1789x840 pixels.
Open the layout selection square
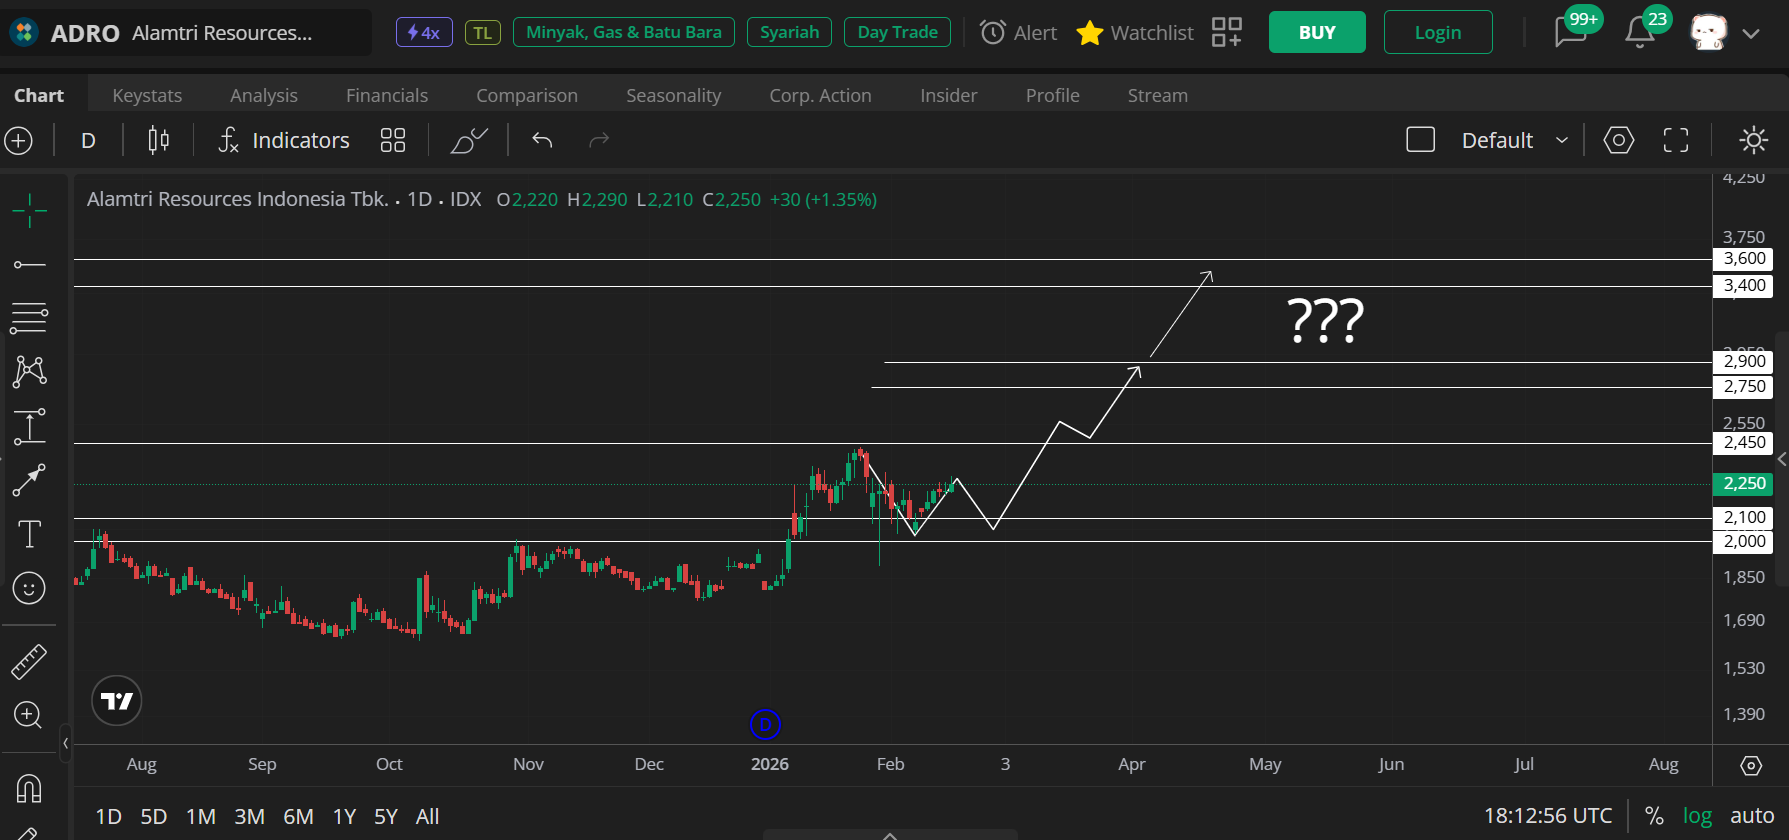[x=1421, y=140]
